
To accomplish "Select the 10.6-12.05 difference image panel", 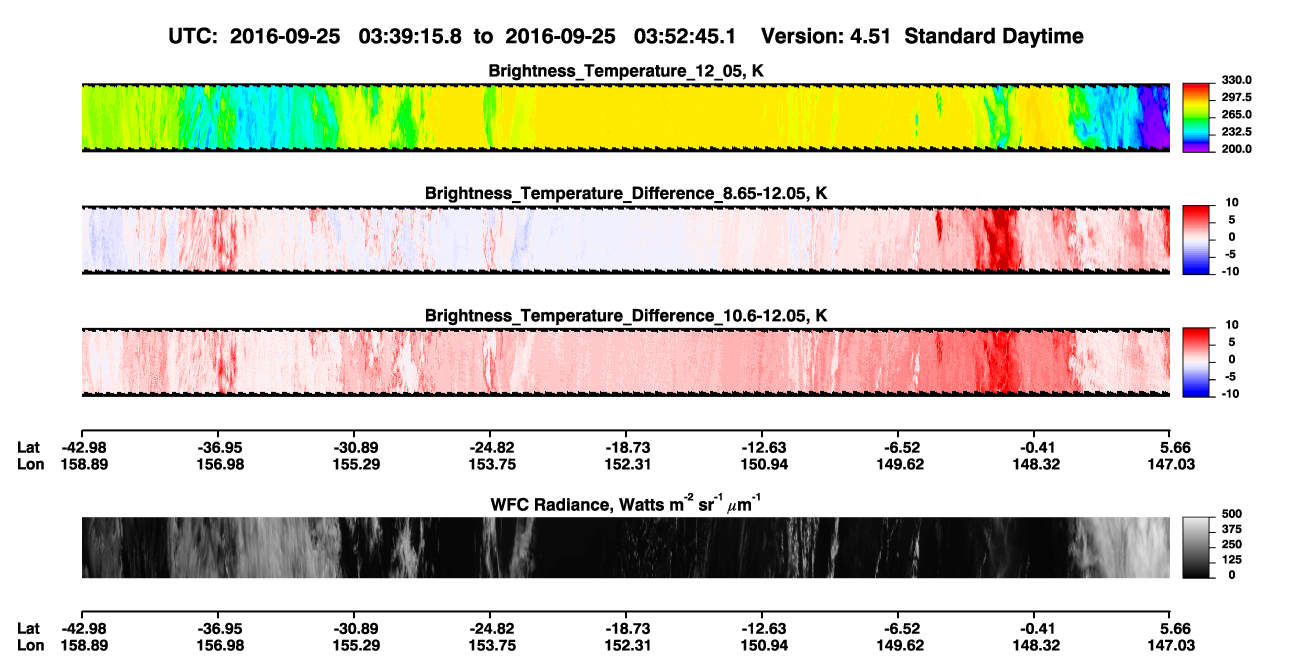I will click(x=625, y=362).
